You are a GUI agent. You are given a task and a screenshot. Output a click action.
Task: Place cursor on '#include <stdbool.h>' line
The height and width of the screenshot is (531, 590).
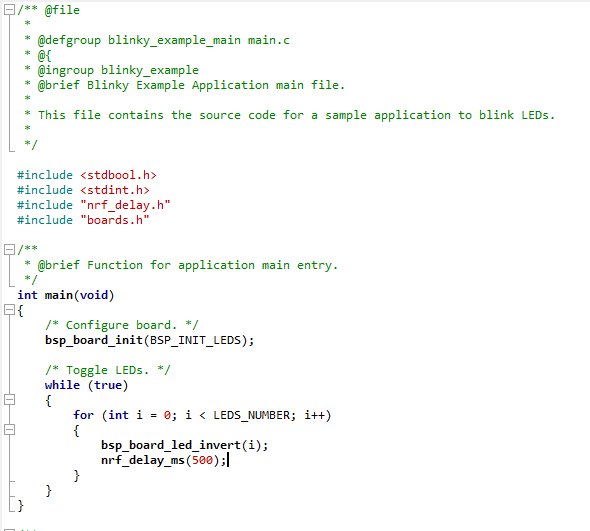tap(87, 175)
